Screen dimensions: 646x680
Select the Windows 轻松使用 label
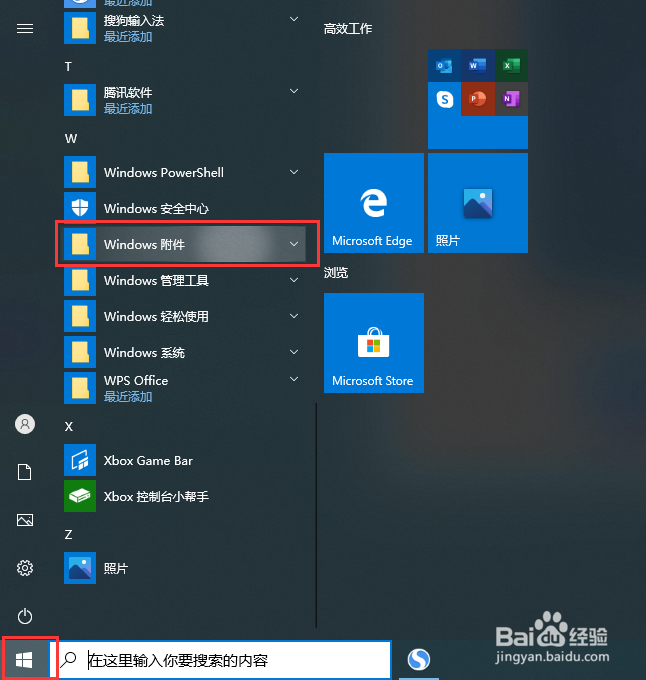[x=156, y=317]
